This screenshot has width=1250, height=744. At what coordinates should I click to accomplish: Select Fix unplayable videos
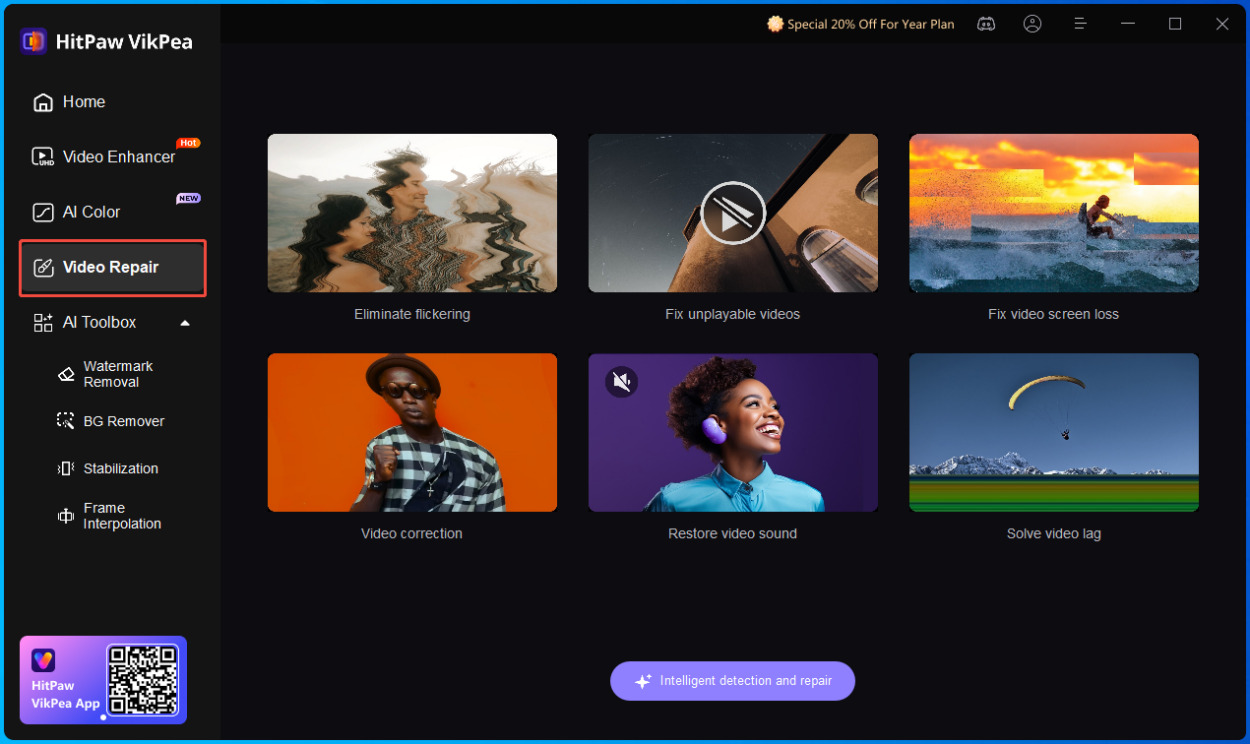732,213
